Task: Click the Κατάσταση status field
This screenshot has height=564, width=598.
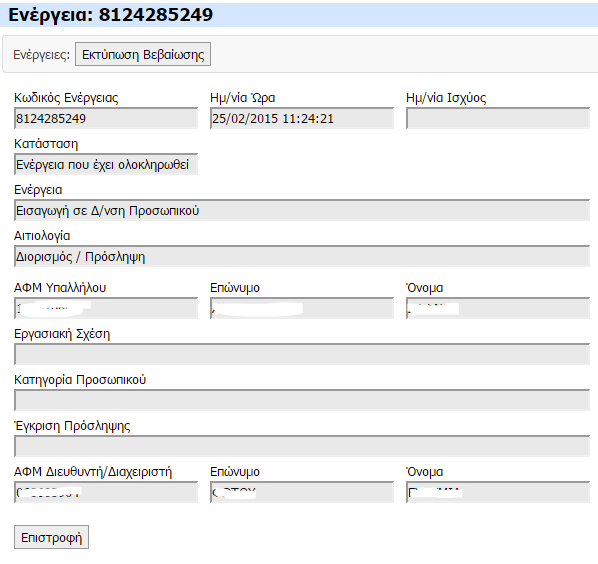Action: pyautogui.click(x=106, y=164)
